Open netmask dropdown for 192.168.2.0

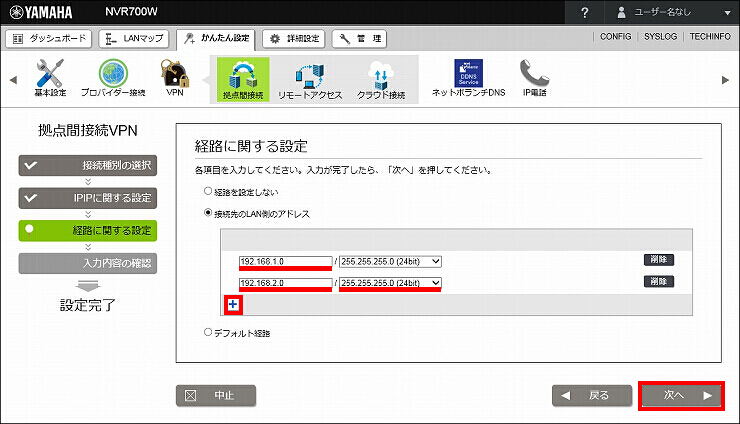pyautogui.click(x=390, y=283)
